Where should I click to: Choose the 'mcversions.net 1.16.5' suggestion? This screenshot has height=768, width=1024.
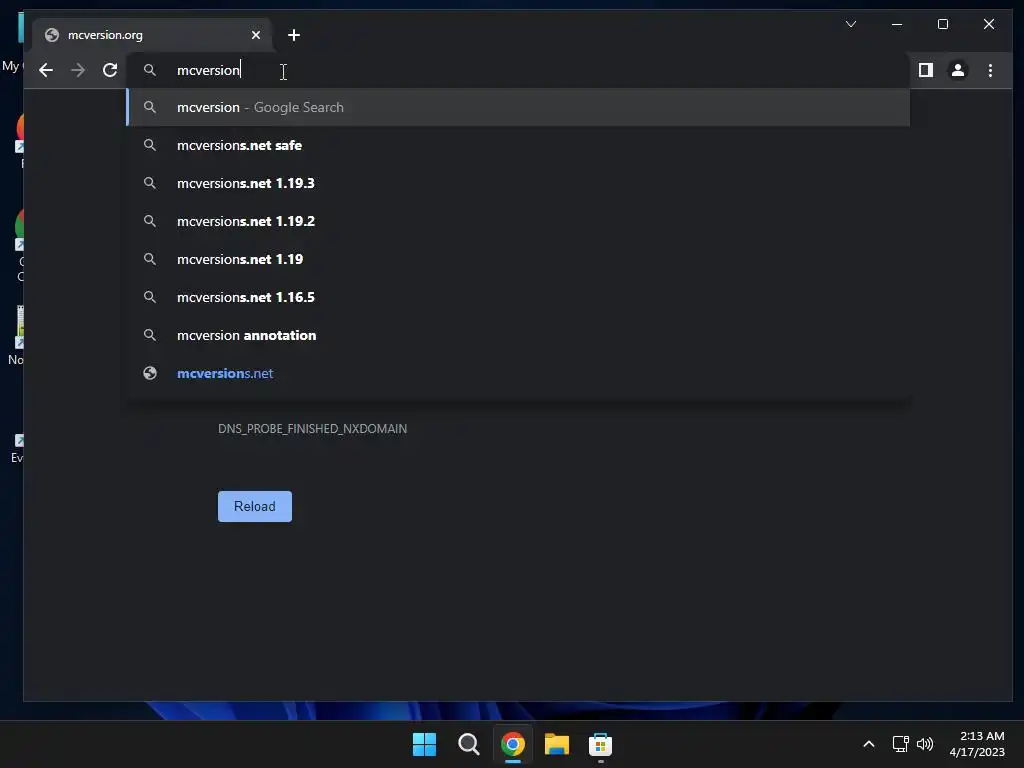click(x=518, y=297)
